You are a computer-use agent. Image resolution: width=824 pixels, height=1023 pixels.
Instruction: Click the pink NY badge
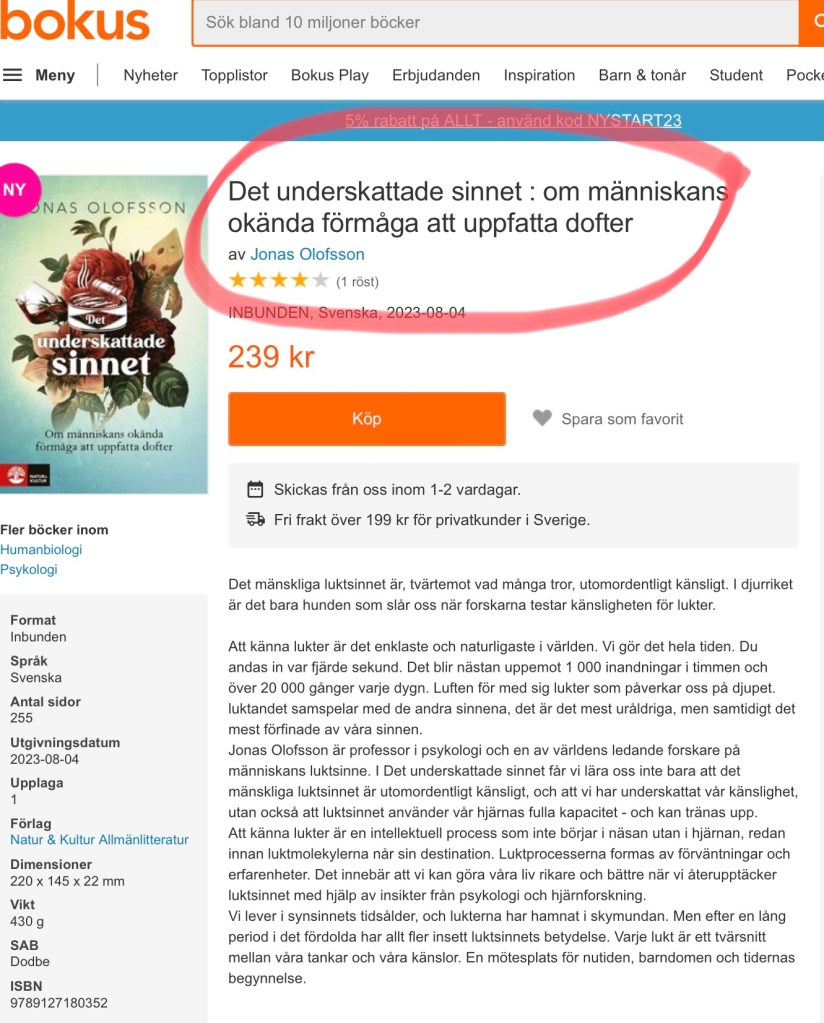[x=16, y=190]
